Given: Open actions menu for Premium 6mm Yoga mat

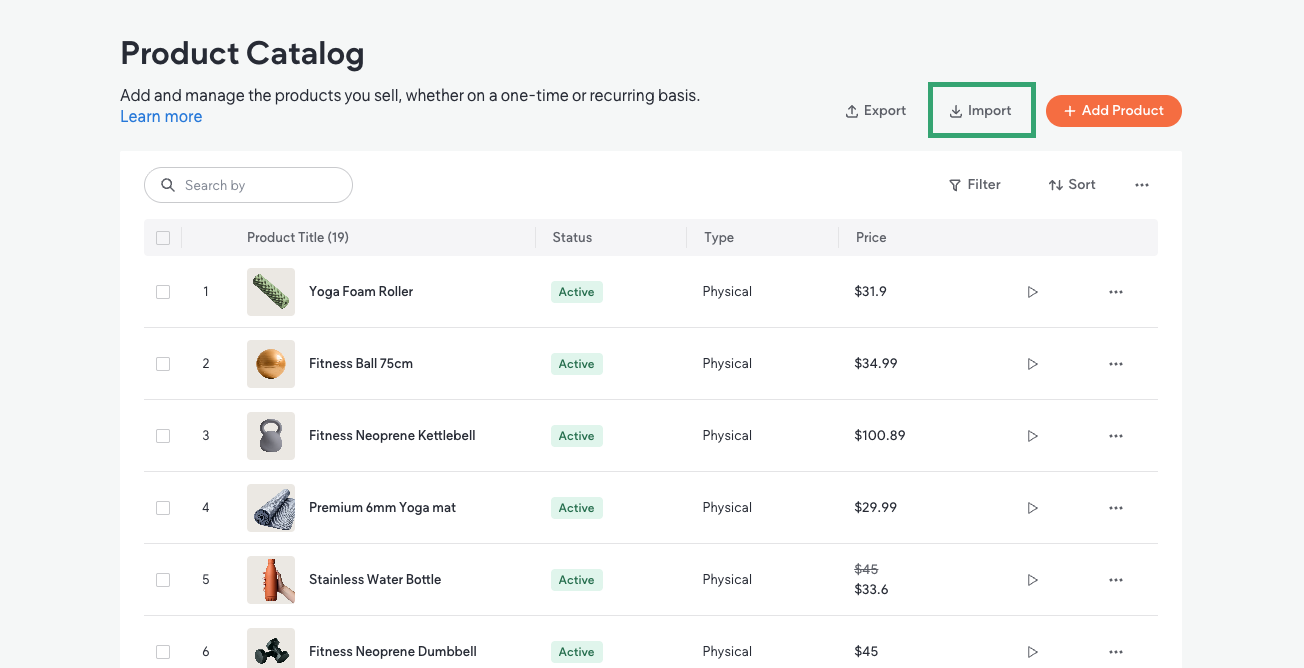Looking at the screenshot, I should click(x=1115, y=507).
